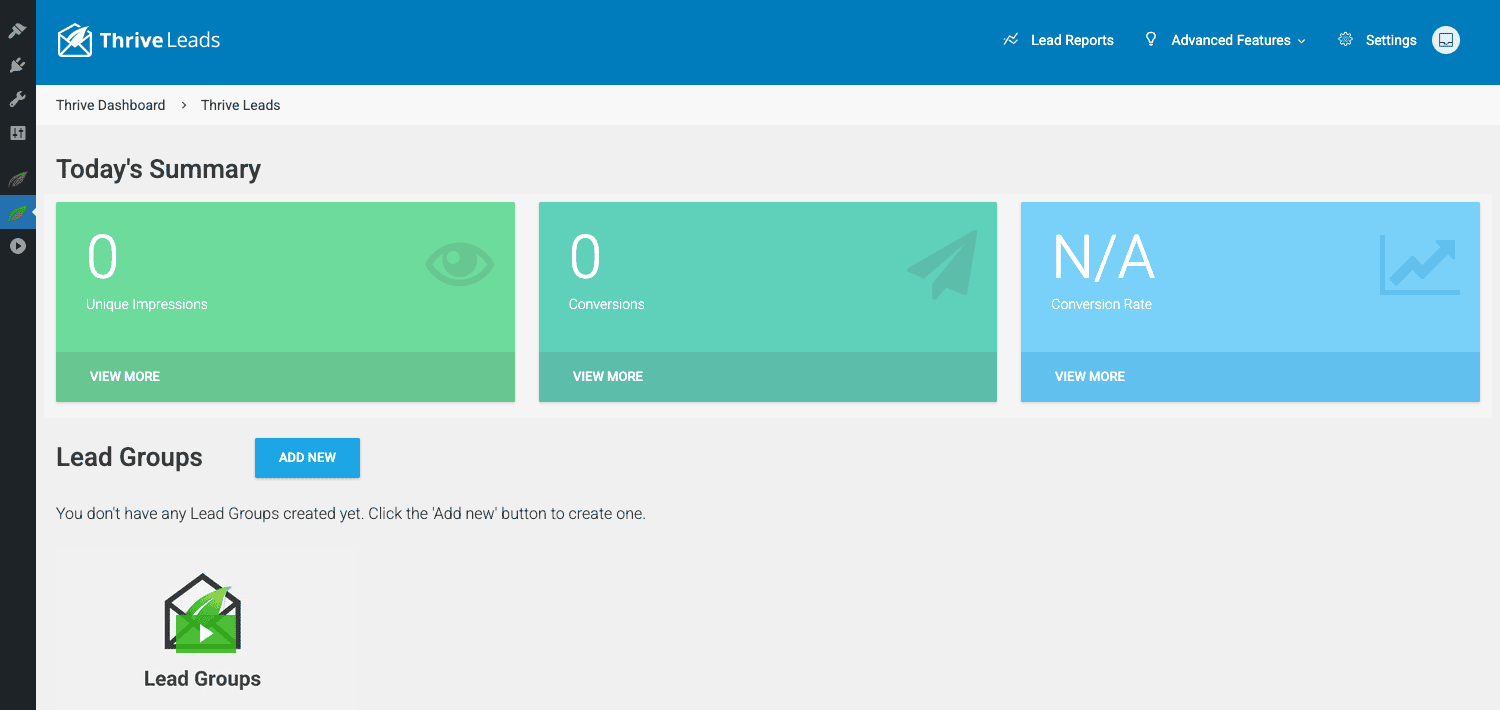The height and width of the screenshot is (710, 1500).
Task: Open the Settings menu item
Action: coord(1377,40)
